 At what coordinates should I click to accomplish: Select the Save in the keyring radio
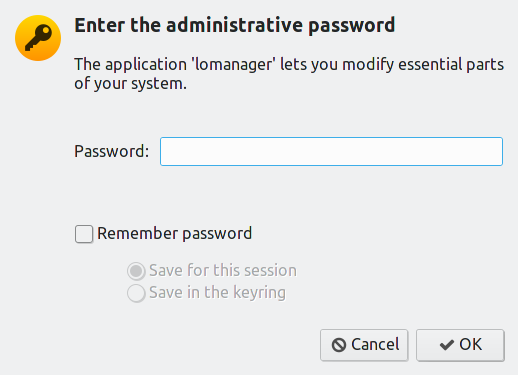[x=136, y=293]
